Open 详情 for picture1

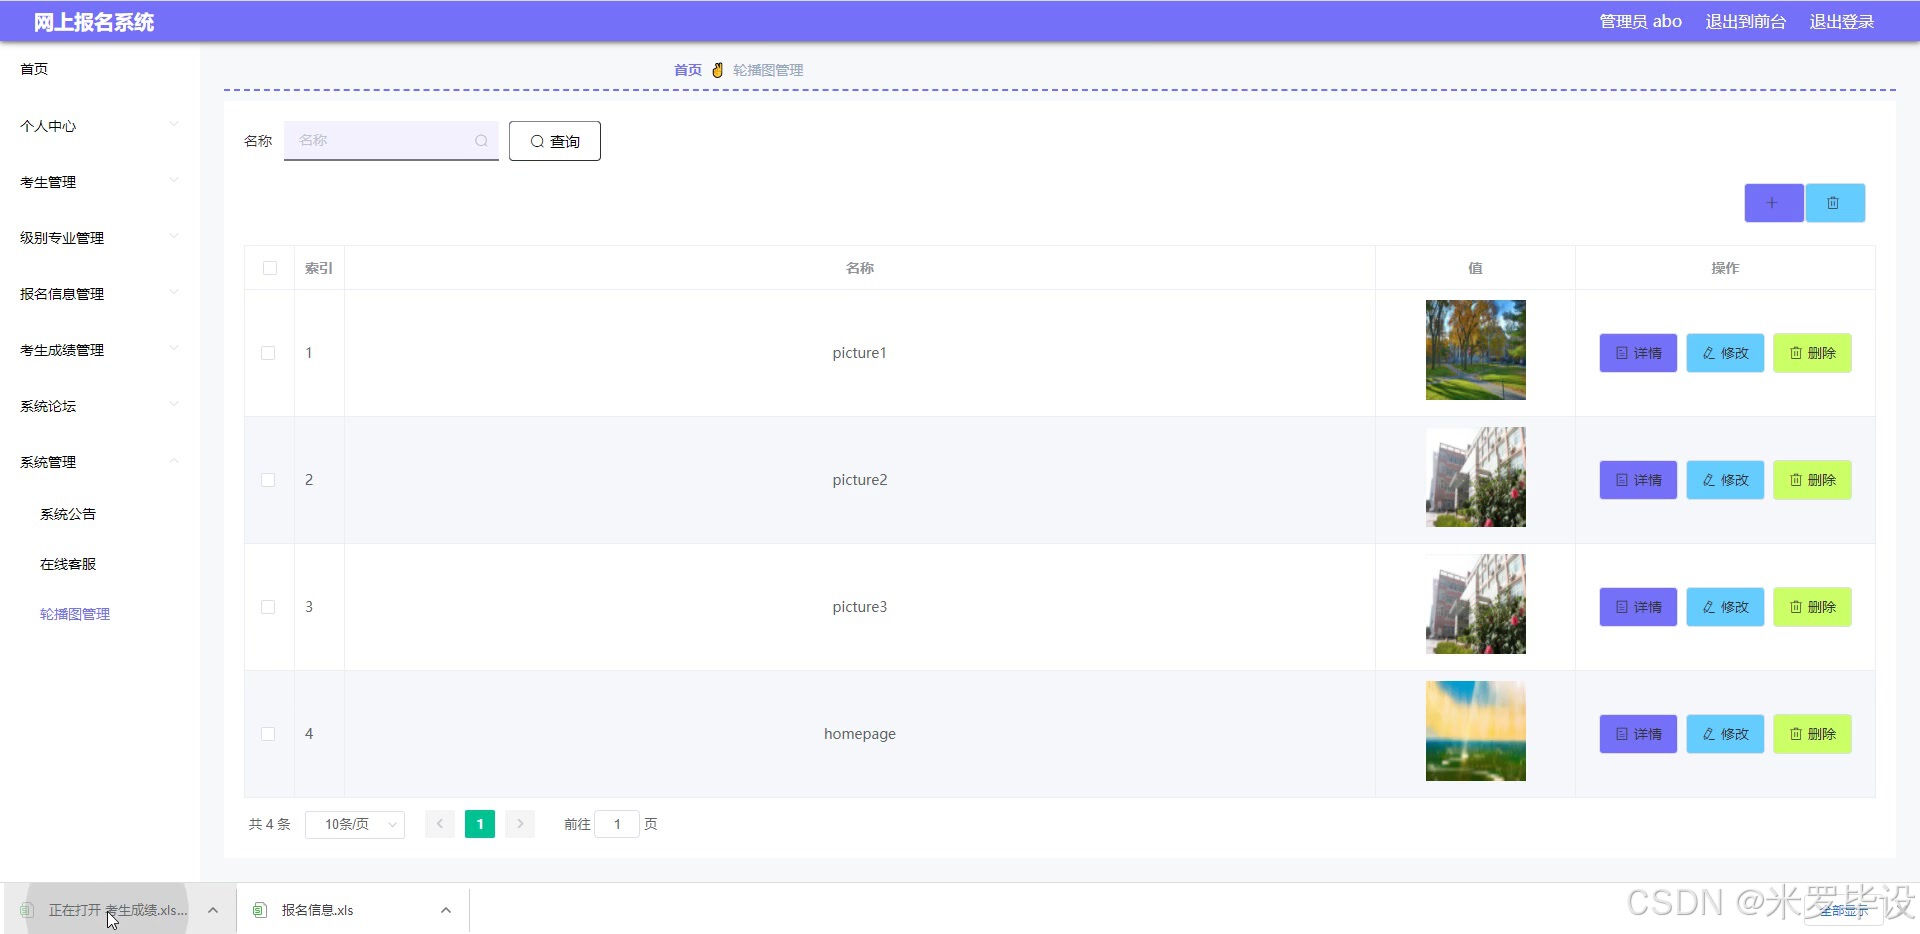click(x=1638, y=353)
